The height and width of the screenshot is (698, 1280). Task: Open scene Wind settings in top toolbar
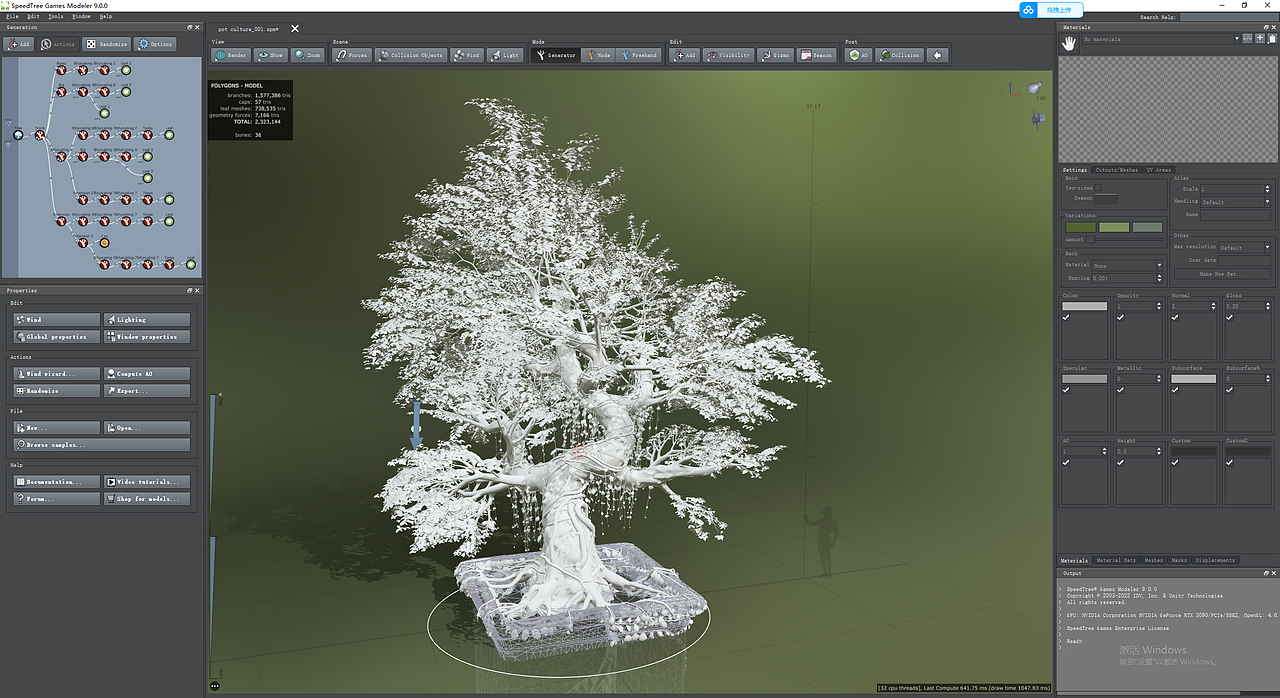point(466,55)
